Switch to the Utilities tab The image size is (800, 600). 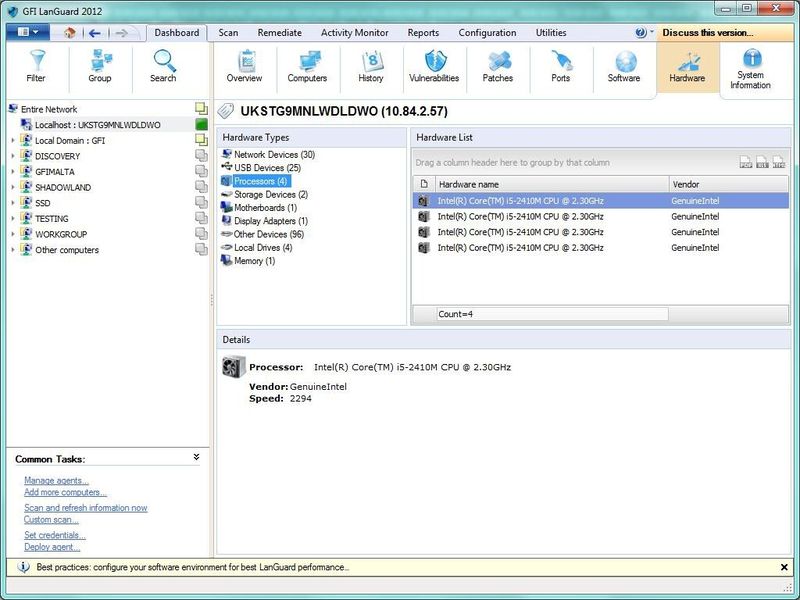(x=551, y=33)
